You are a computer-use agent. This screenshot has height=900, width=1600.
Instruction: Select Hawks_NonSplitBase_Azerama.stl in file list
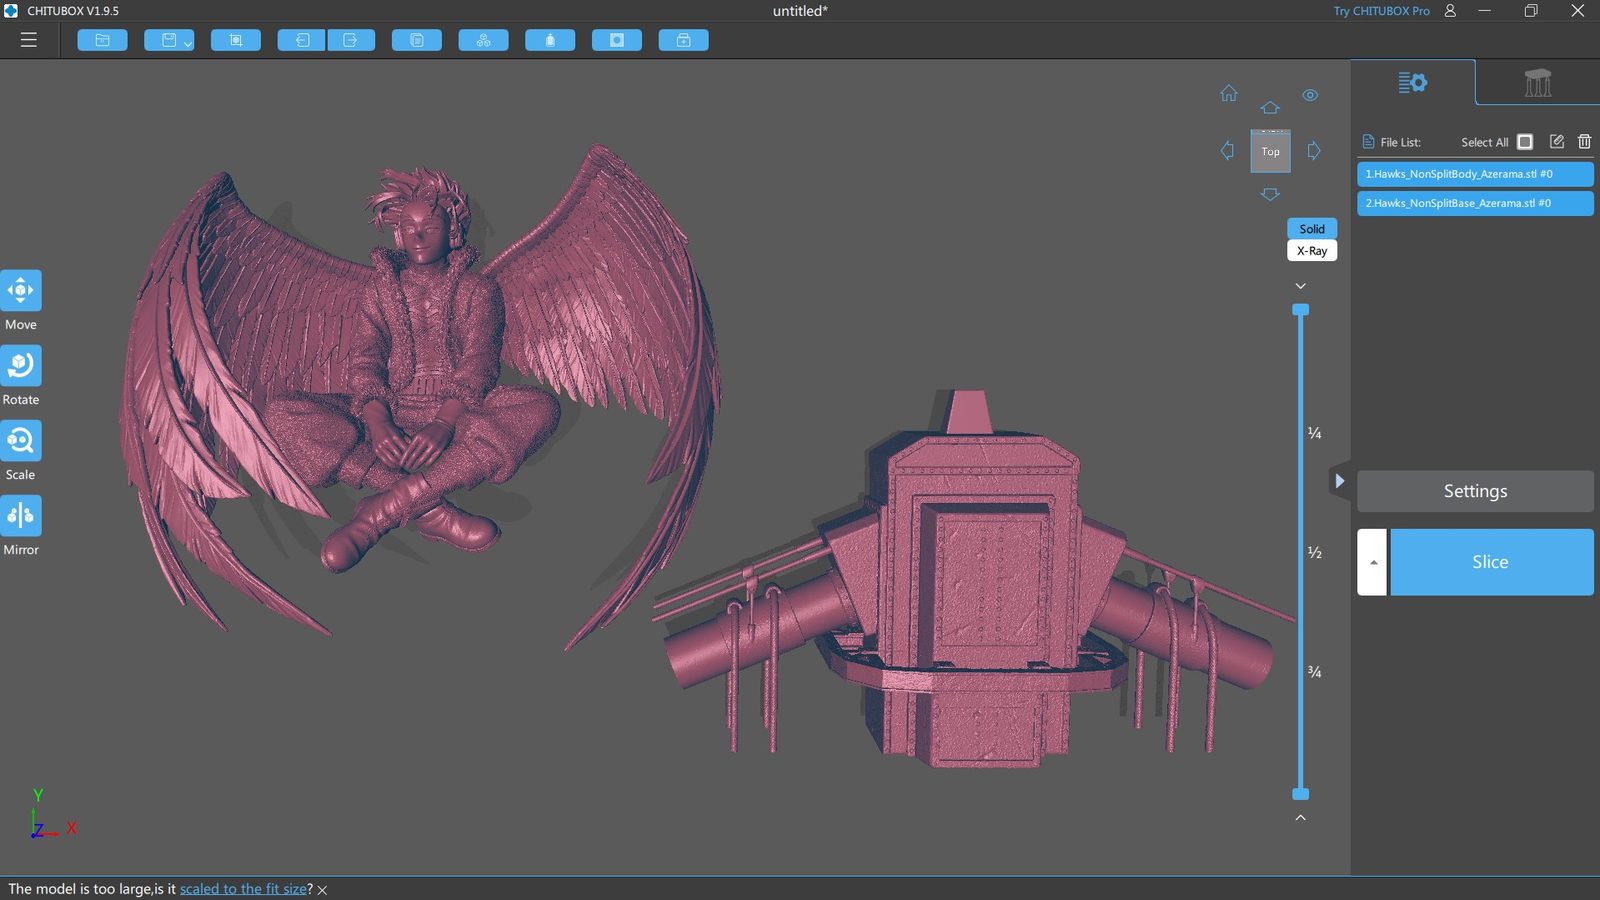point(1475,203)
